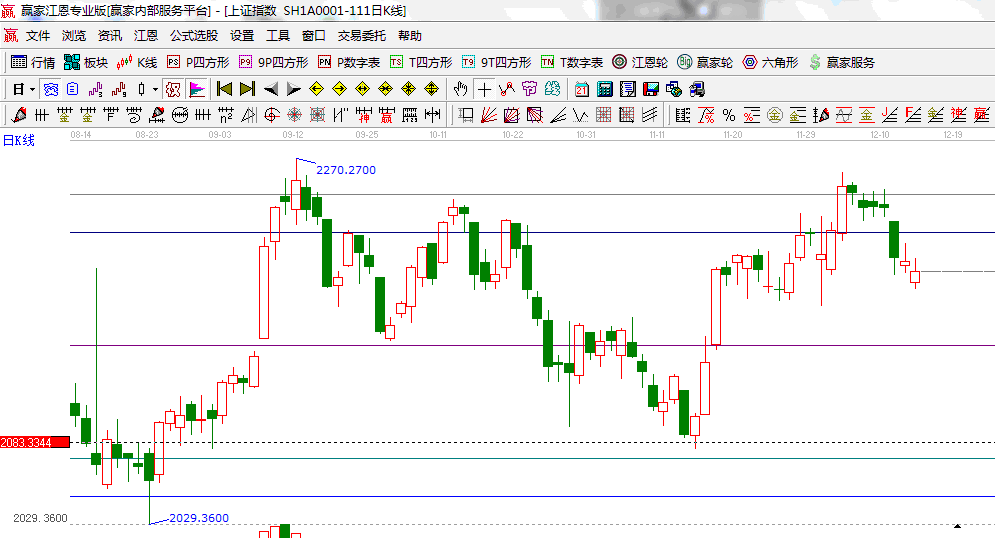Toggle the pink flag chart button
Viewport: 995px width, 538px height.
click(197, 89)
